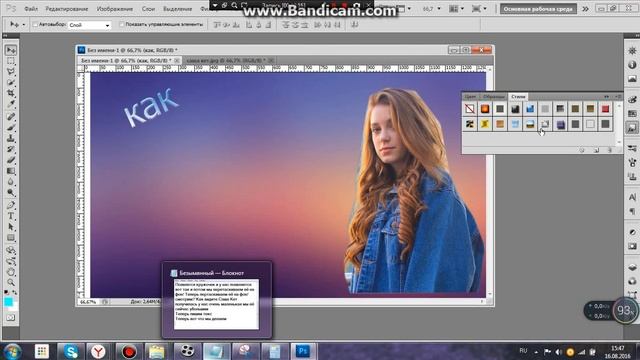Open the Редактирование menu
This screenshot has width=640, height=360.
tap(67, 9)
